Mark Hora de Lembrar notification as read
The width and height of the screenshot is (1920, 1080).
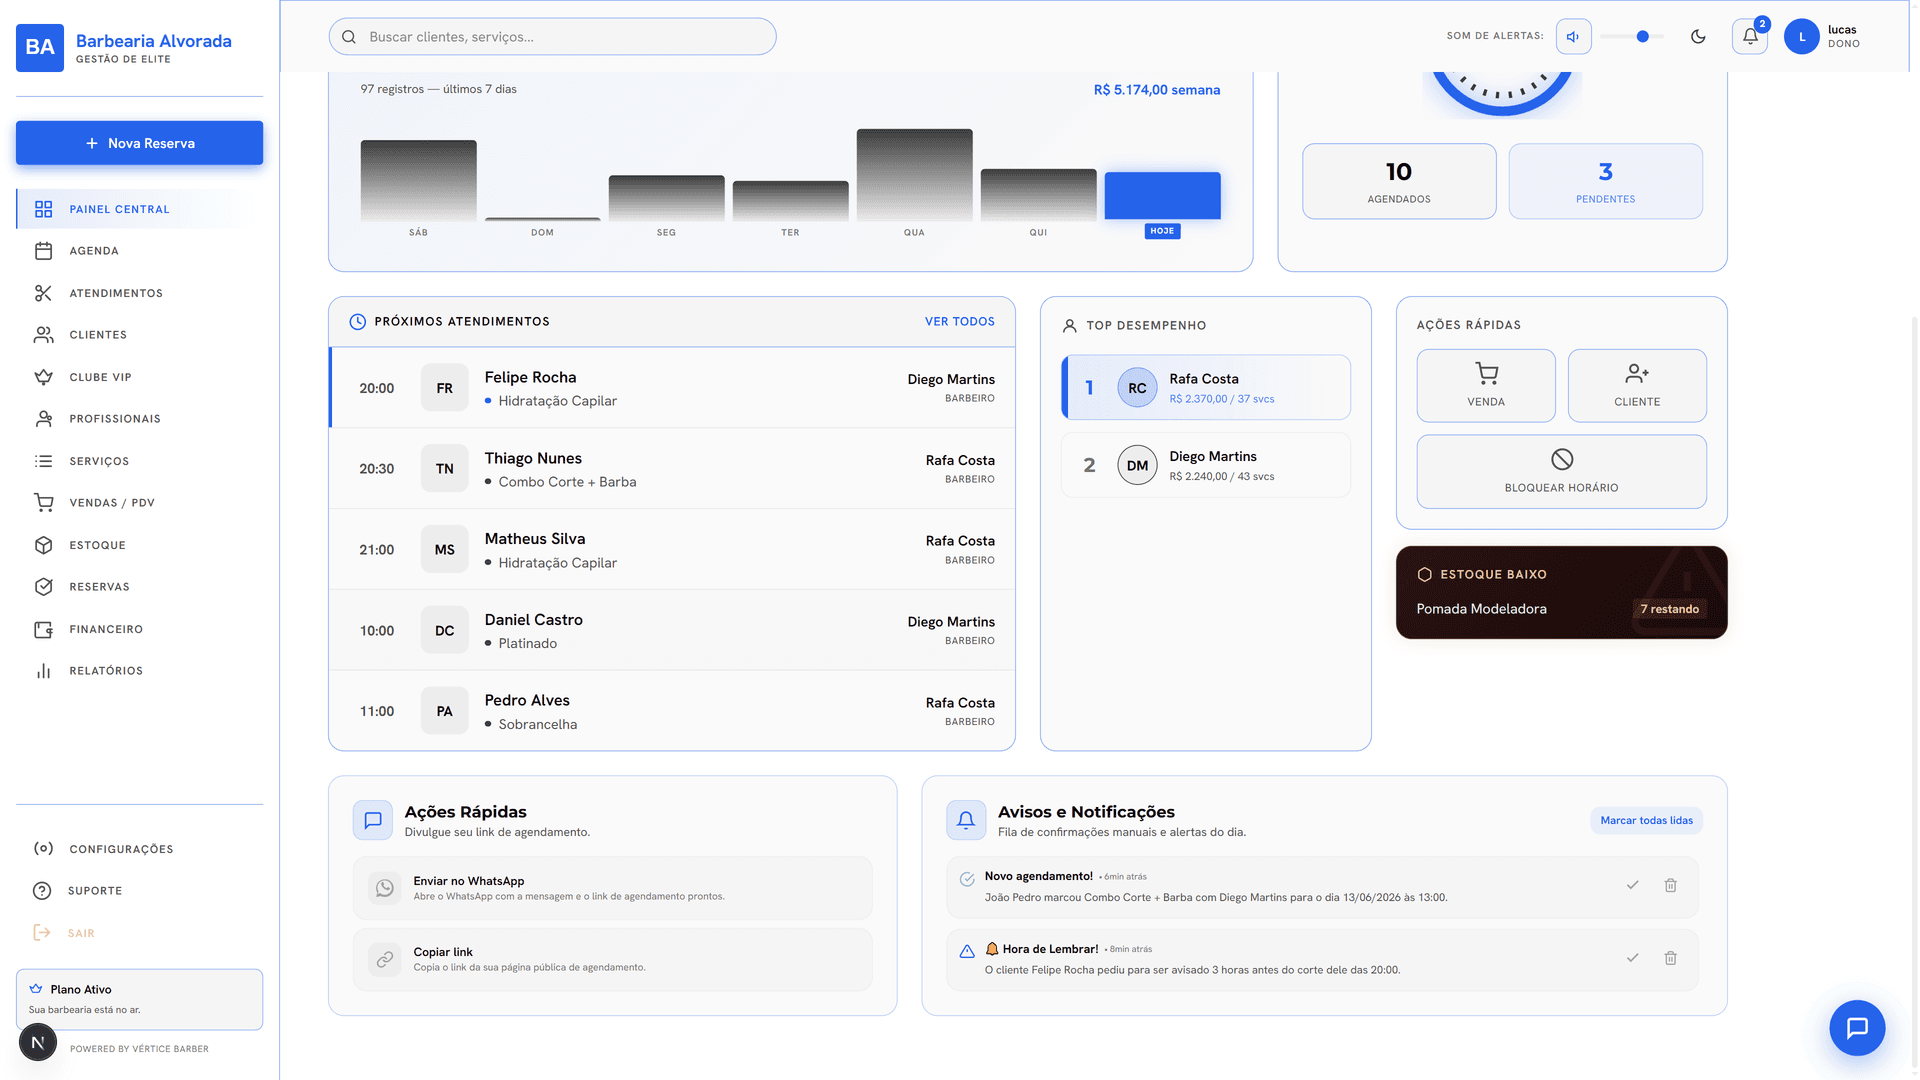(x=1632, y=958)
